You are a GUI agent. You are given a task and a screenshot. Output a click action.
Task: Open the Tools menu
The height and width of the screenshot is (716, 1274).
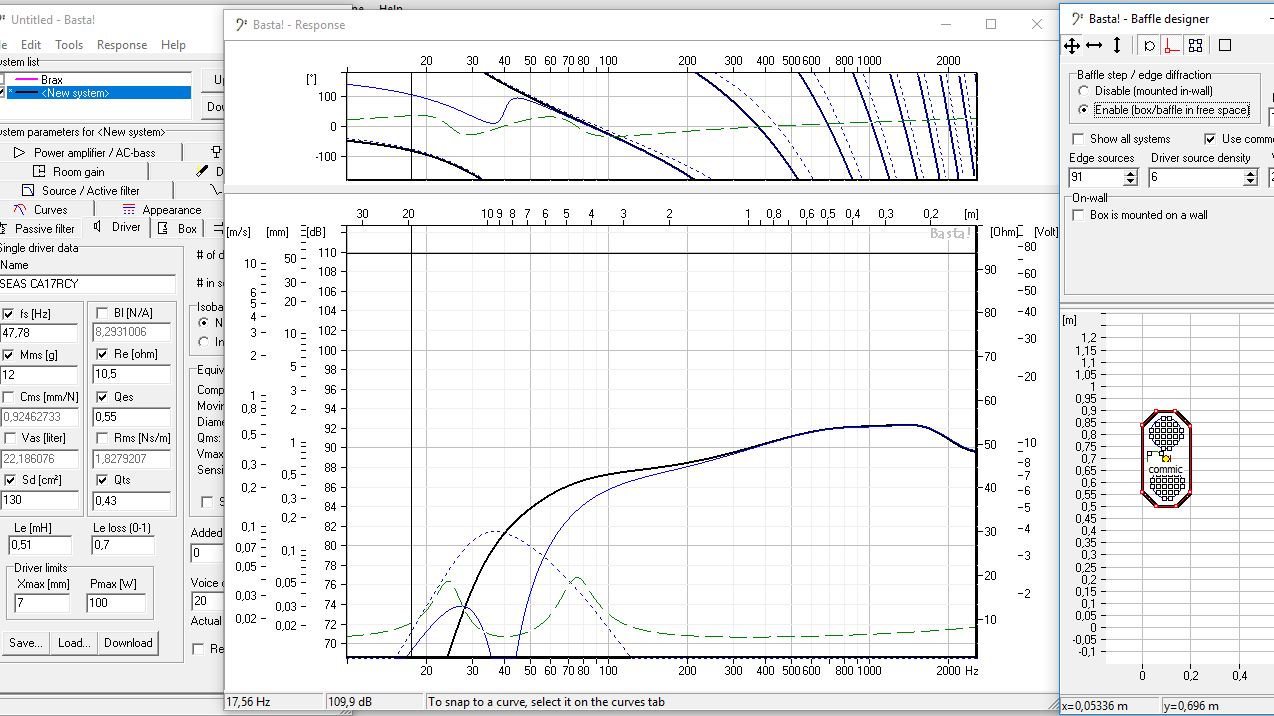click(x=69, y=45)
